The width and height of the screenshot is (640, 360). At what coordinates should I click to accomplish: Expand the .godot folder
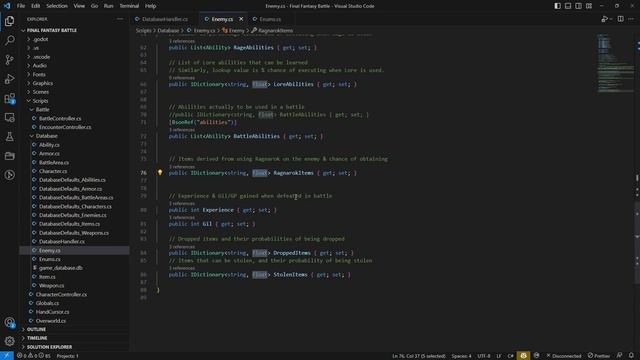pyautogui.click(x=41, y=39)
